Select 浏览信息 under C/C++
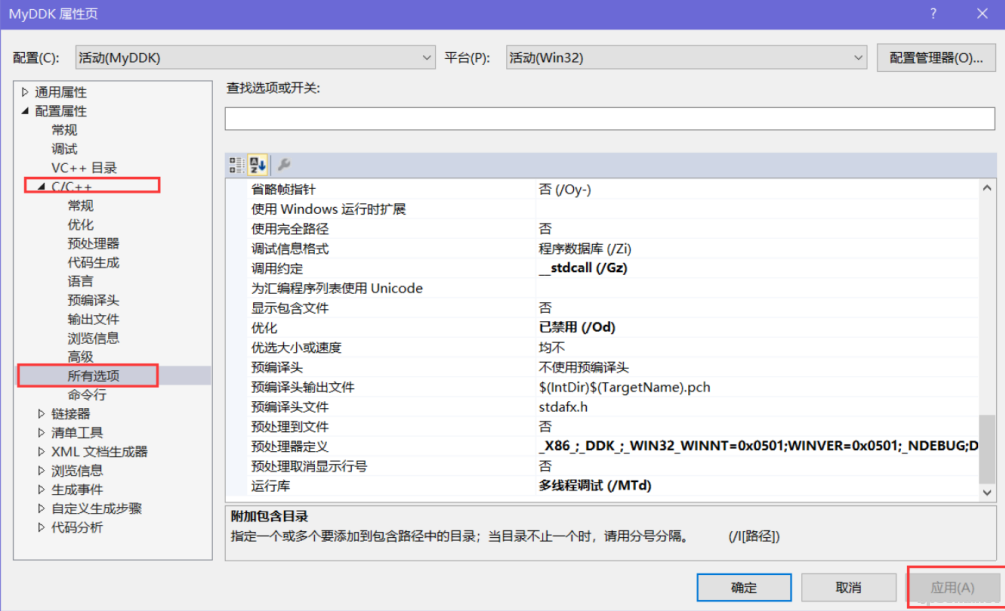Viewport: 1005px width, 611px height. point(94,338)
